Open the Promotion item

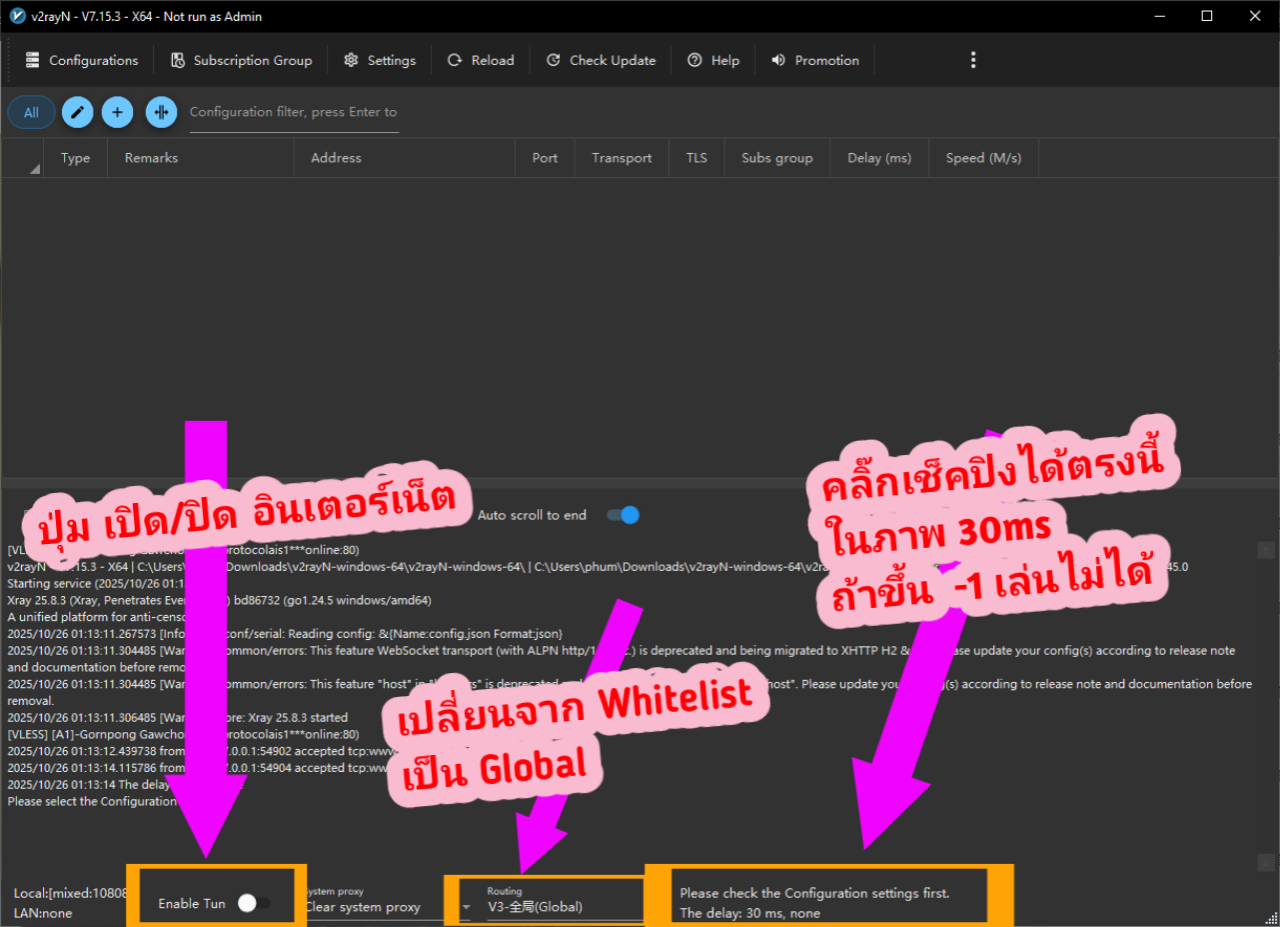(x=815, y=60)
